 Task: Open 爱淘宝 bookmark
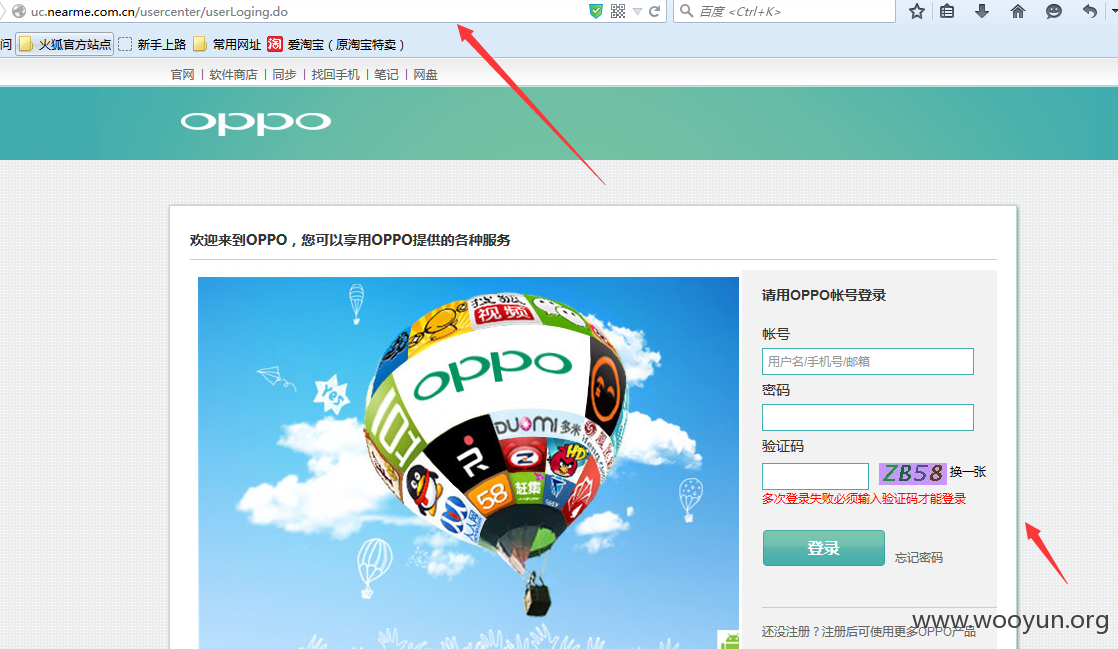(336, 44)
